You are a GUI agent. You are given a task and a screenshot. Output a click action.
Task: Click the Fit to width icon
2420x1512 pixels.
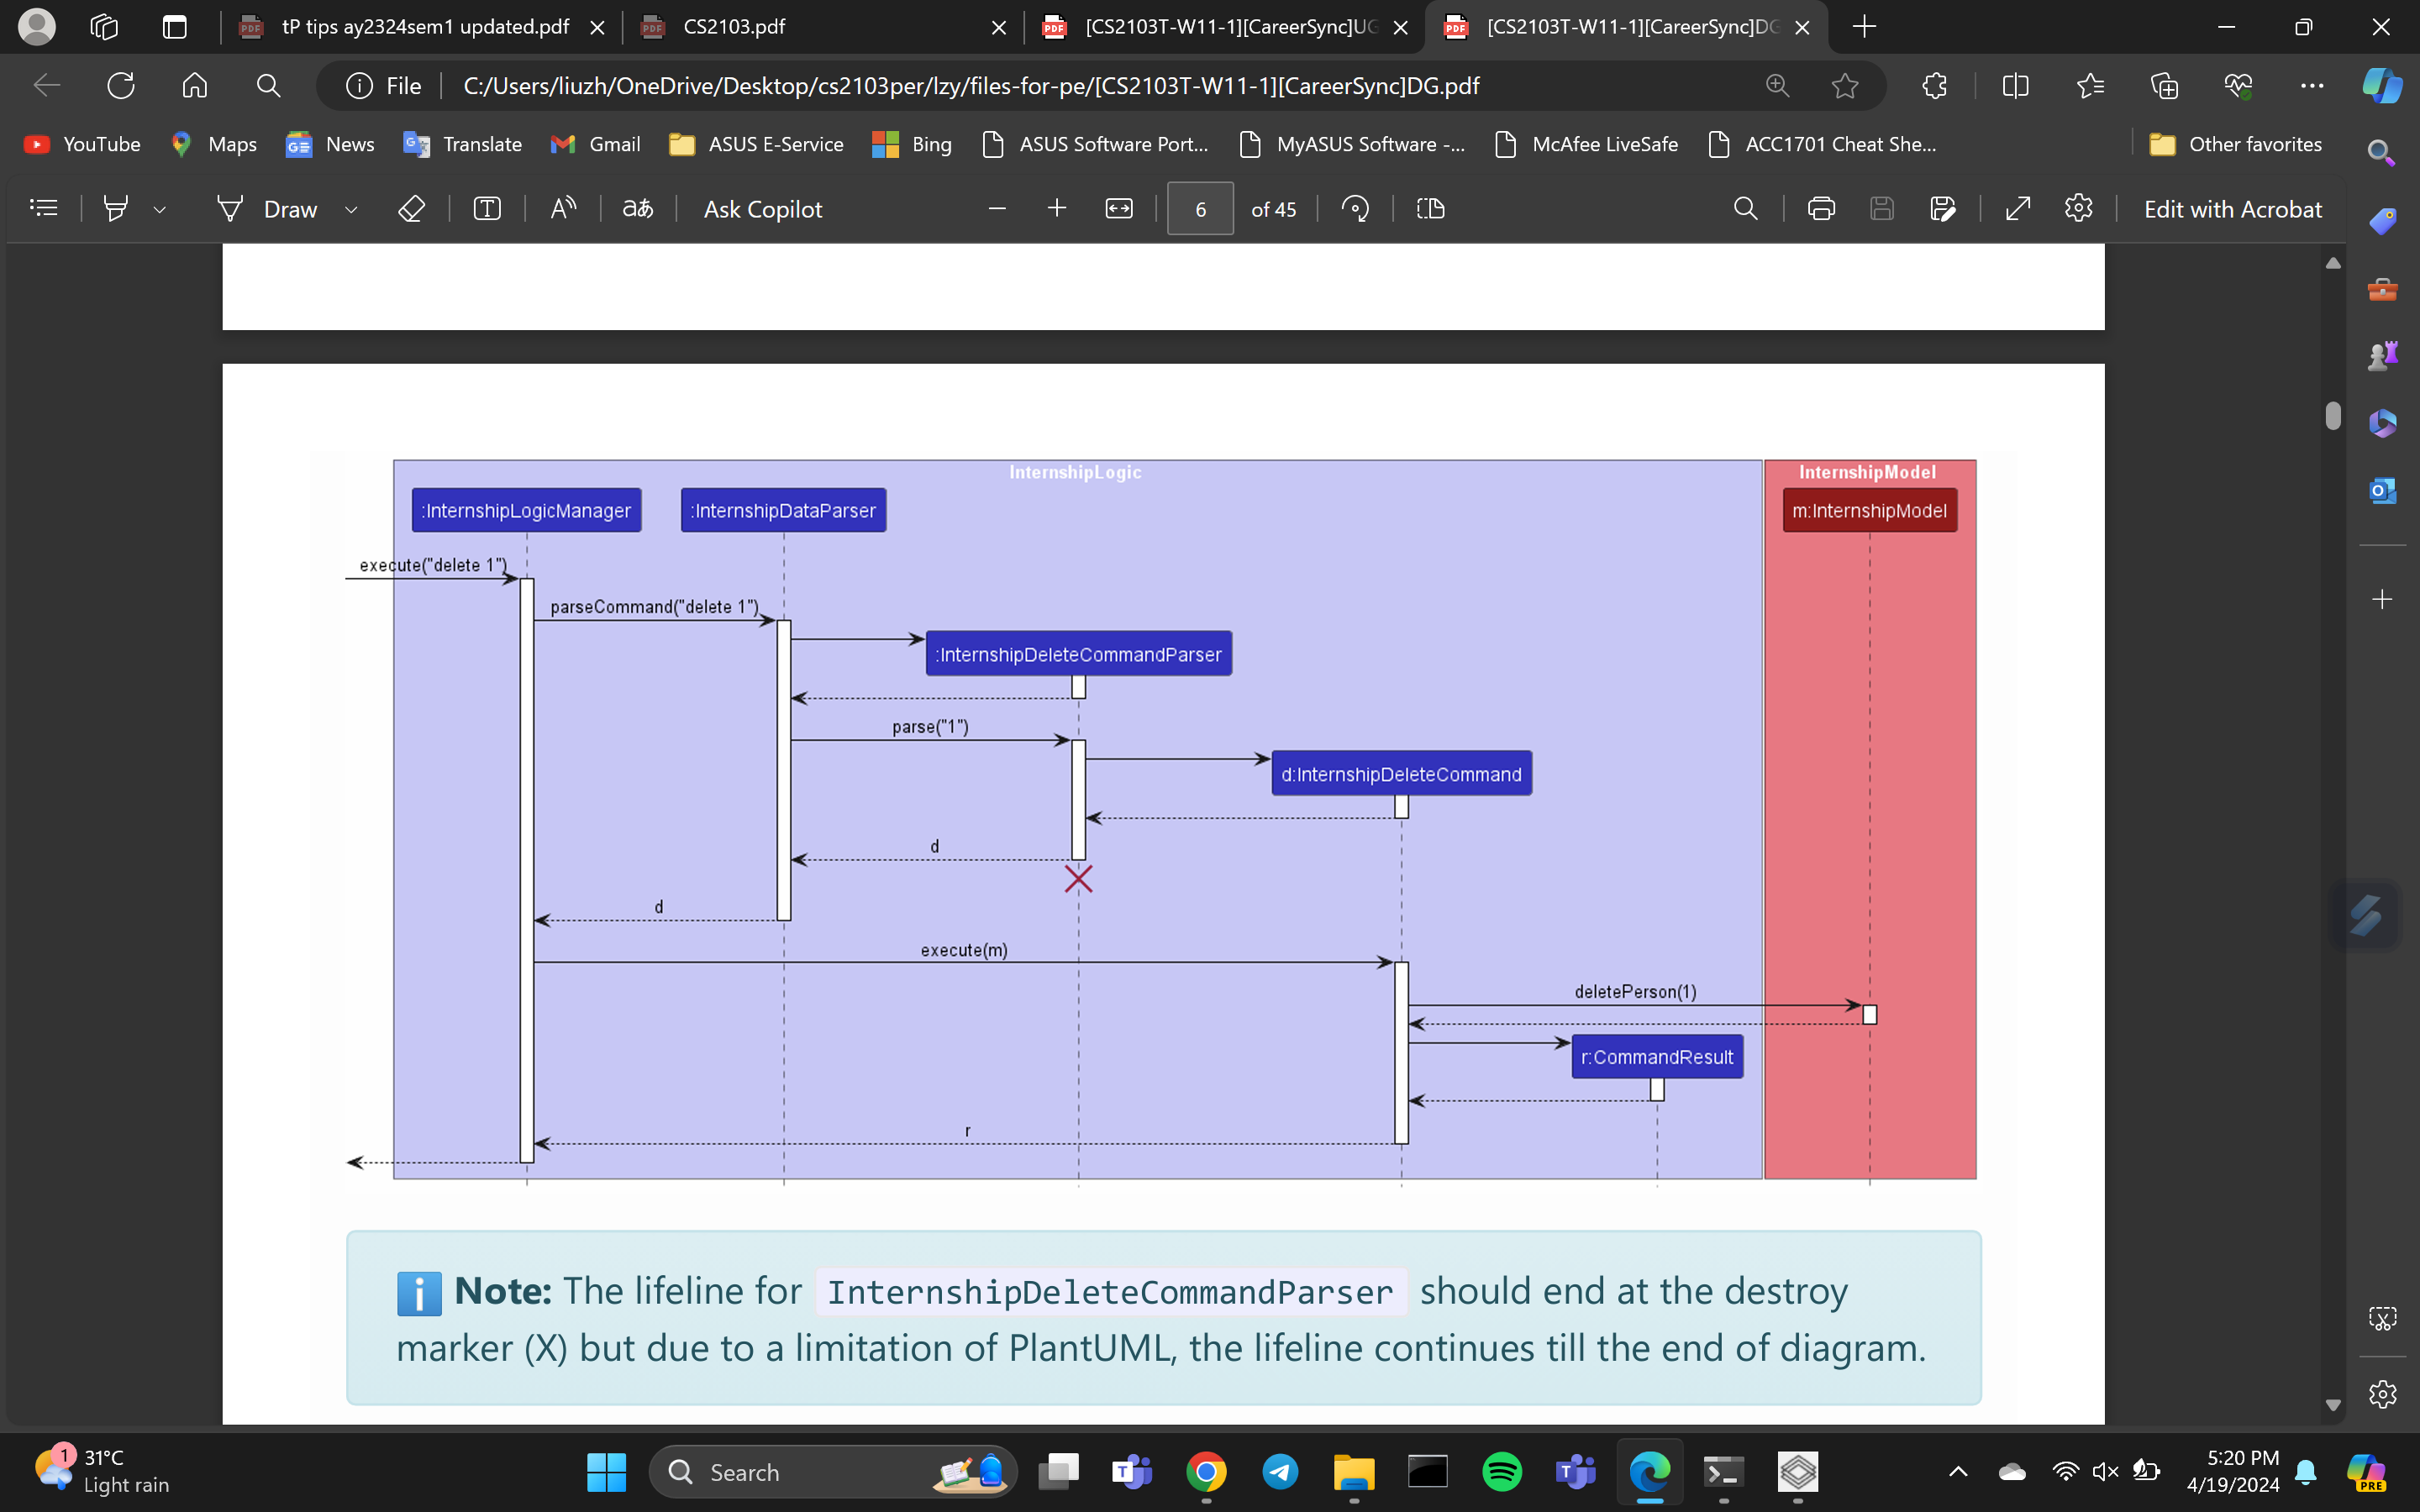pyautogui.click(x=1118, y=209)
